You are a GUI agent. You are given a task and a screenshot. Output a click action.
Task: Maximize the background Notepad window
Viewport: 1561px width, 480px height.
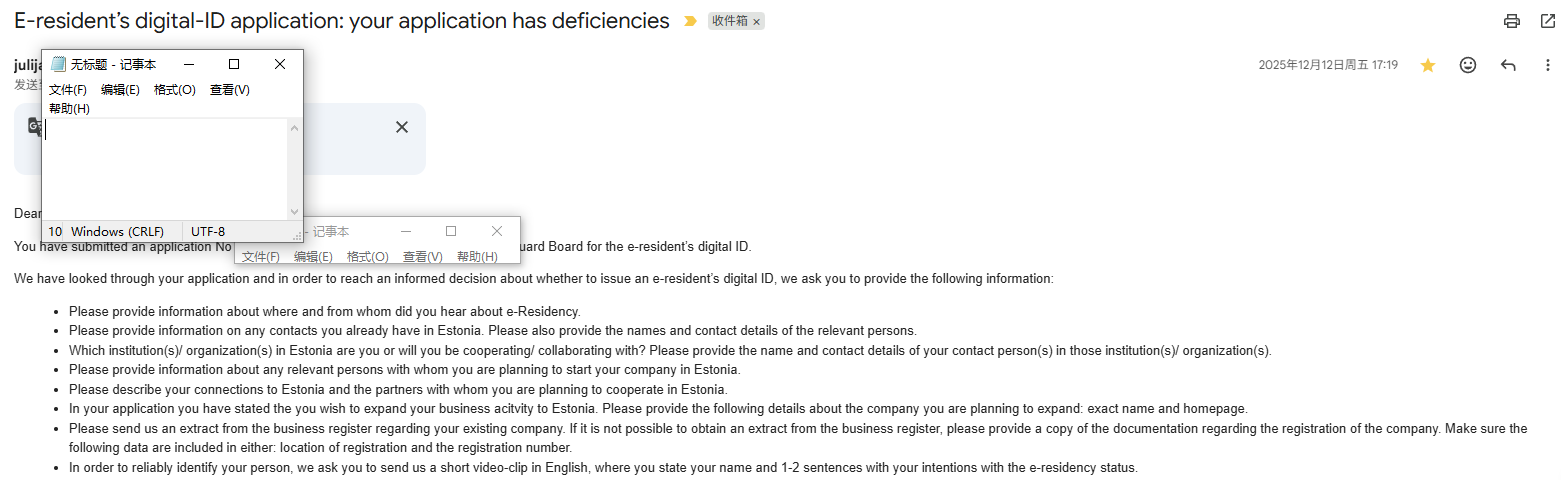[451, 231]
